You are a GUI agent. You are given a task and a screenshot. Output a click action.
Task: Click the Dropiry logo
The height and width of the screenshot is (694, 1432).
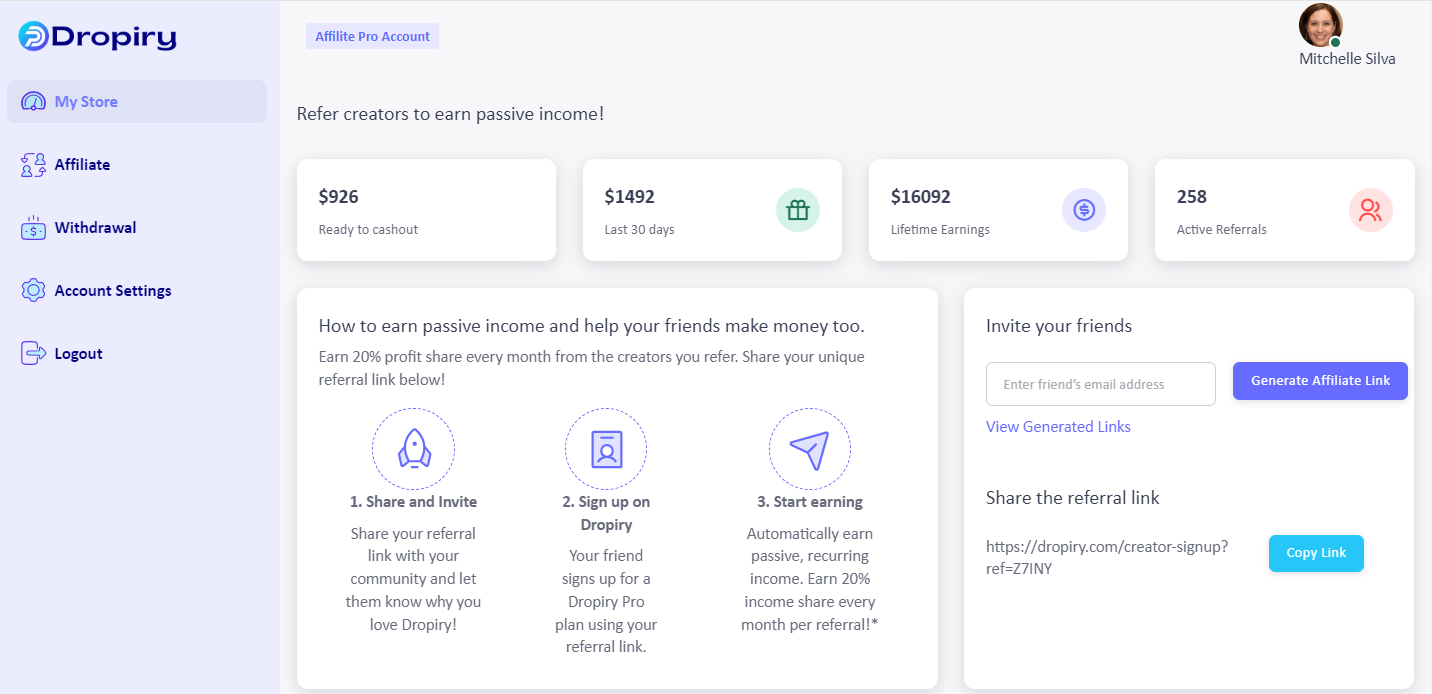coord(97,37)
